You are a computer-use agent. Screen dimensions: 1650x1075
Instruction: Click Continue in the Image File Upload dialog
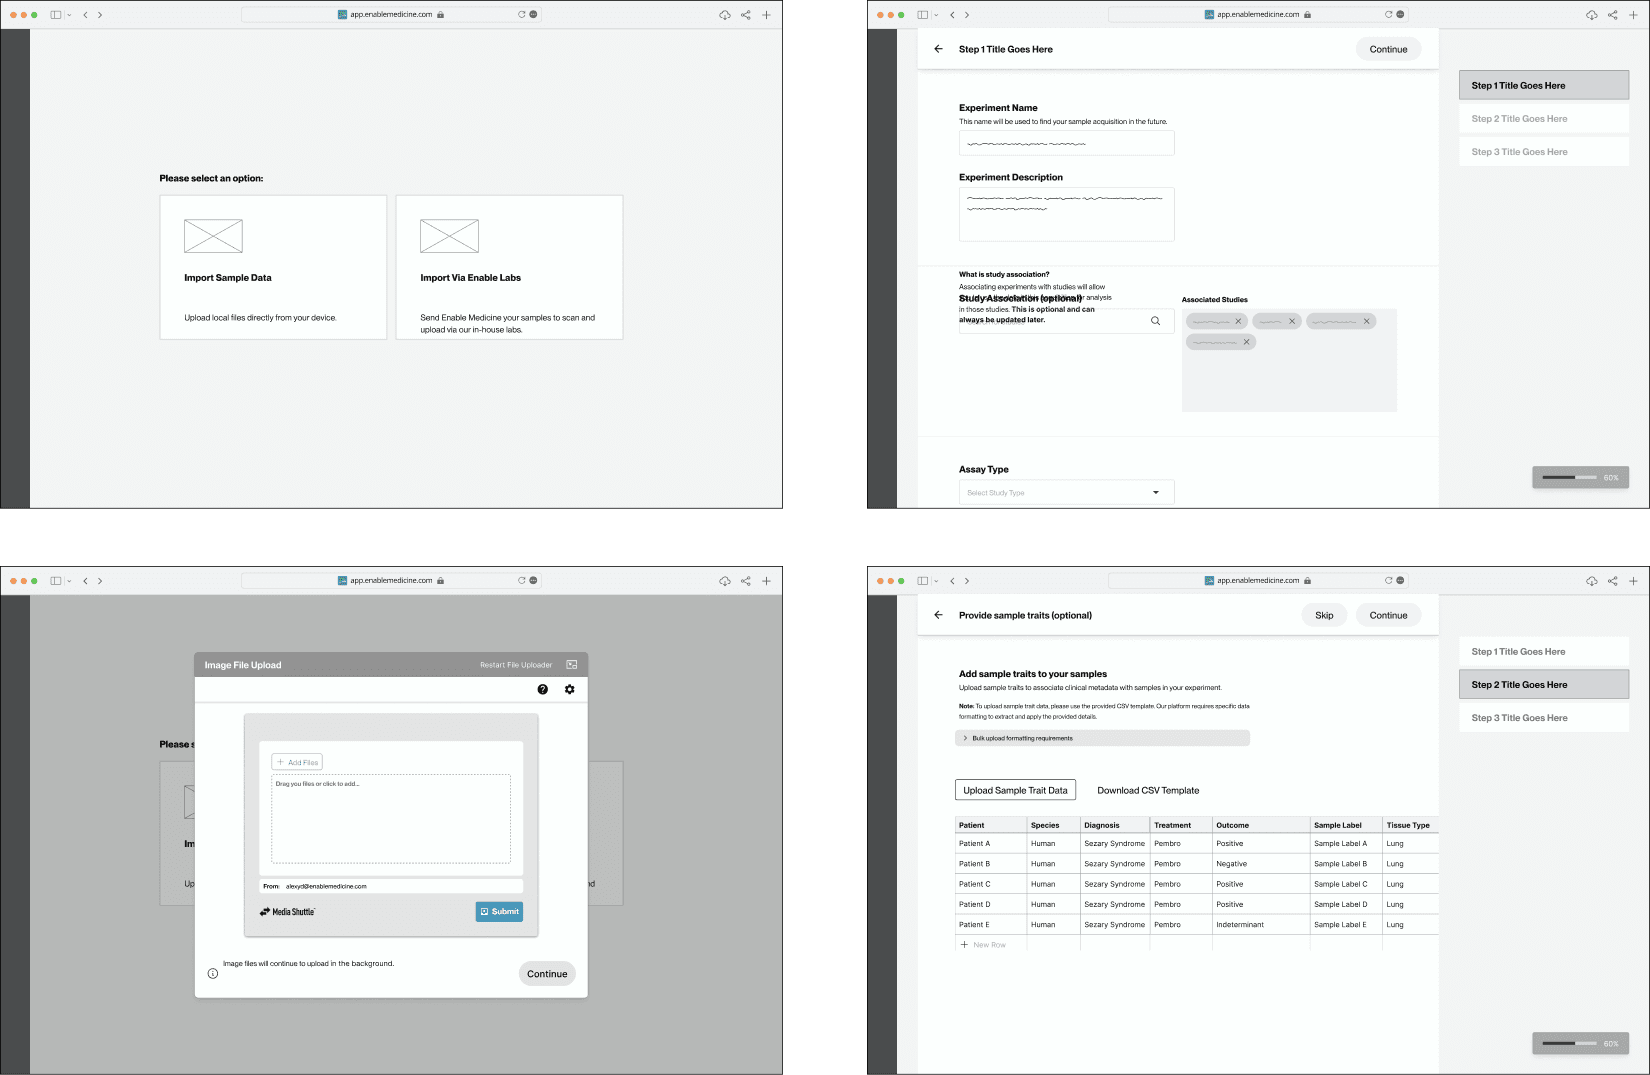(x=547, y=974)
